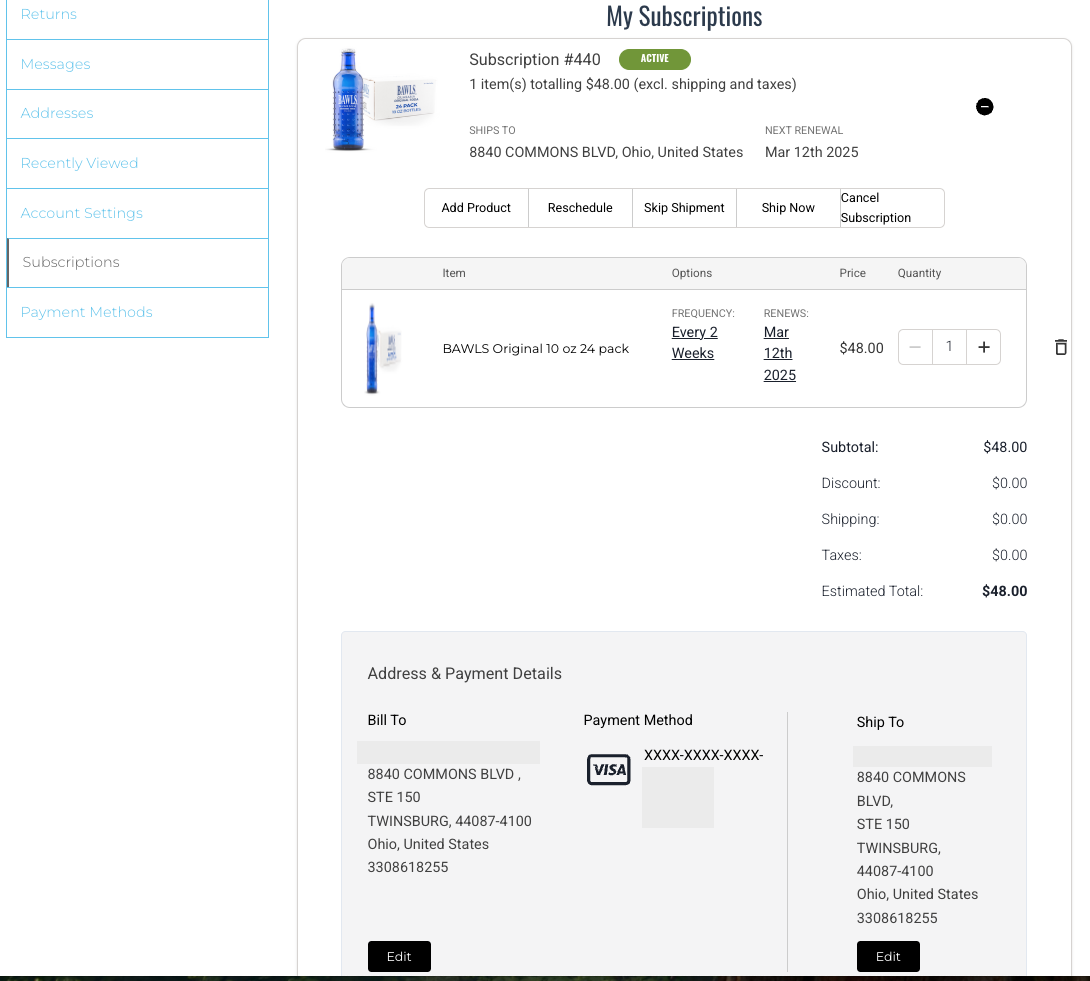1090x981 pixels.
Task: Click the Price column header
Action: (x=852, y=273)
